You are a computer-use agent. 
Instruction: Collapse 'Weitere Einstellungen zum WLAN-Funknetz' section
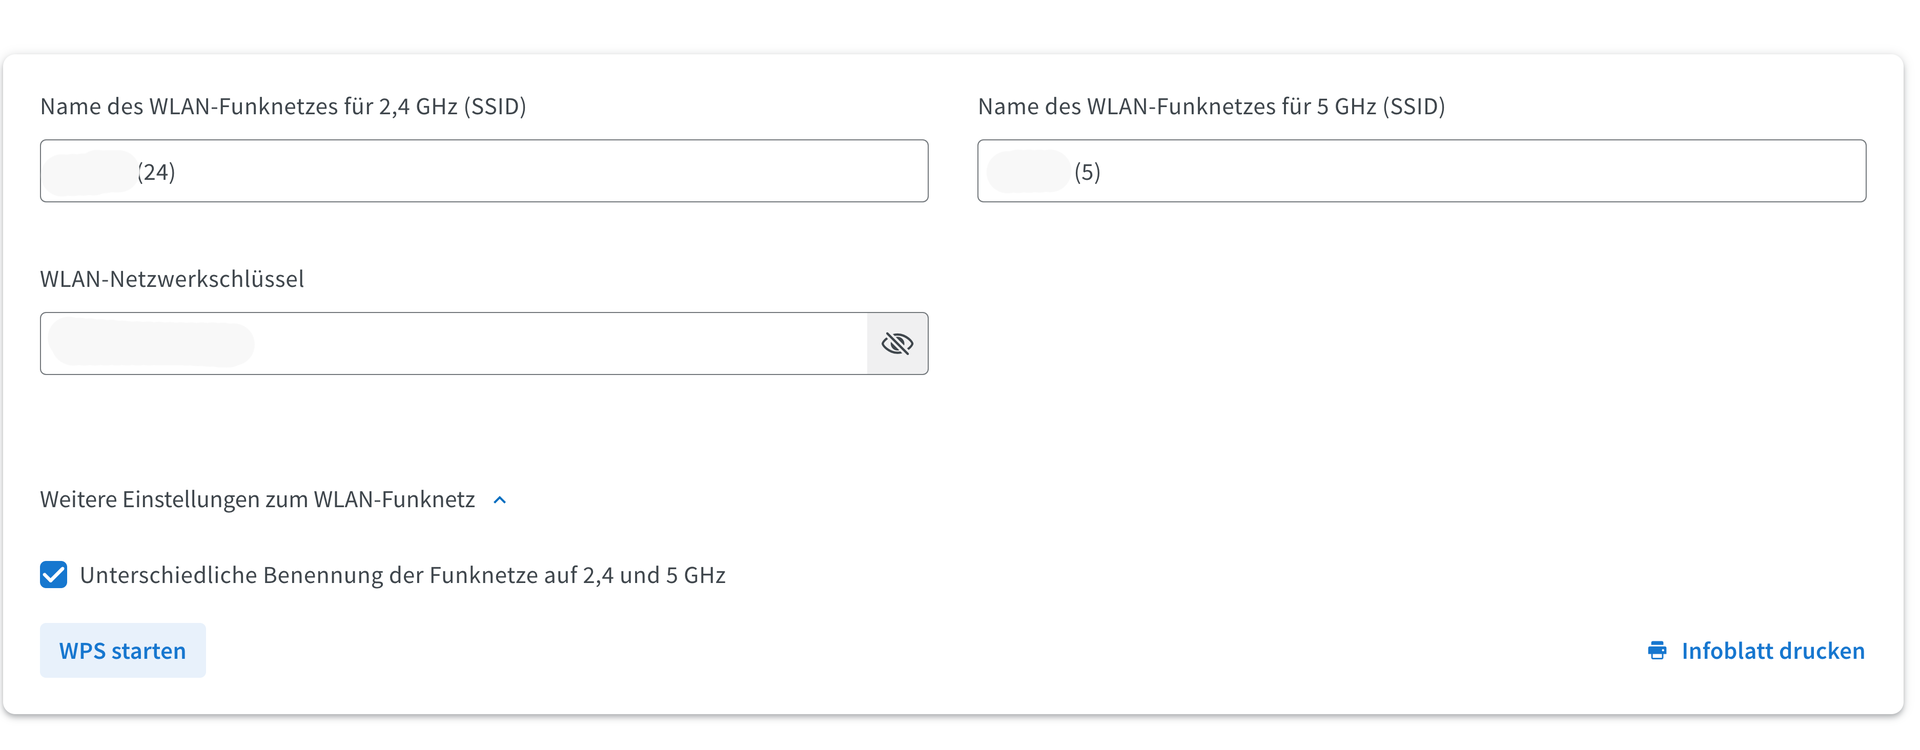pos(257,499)
